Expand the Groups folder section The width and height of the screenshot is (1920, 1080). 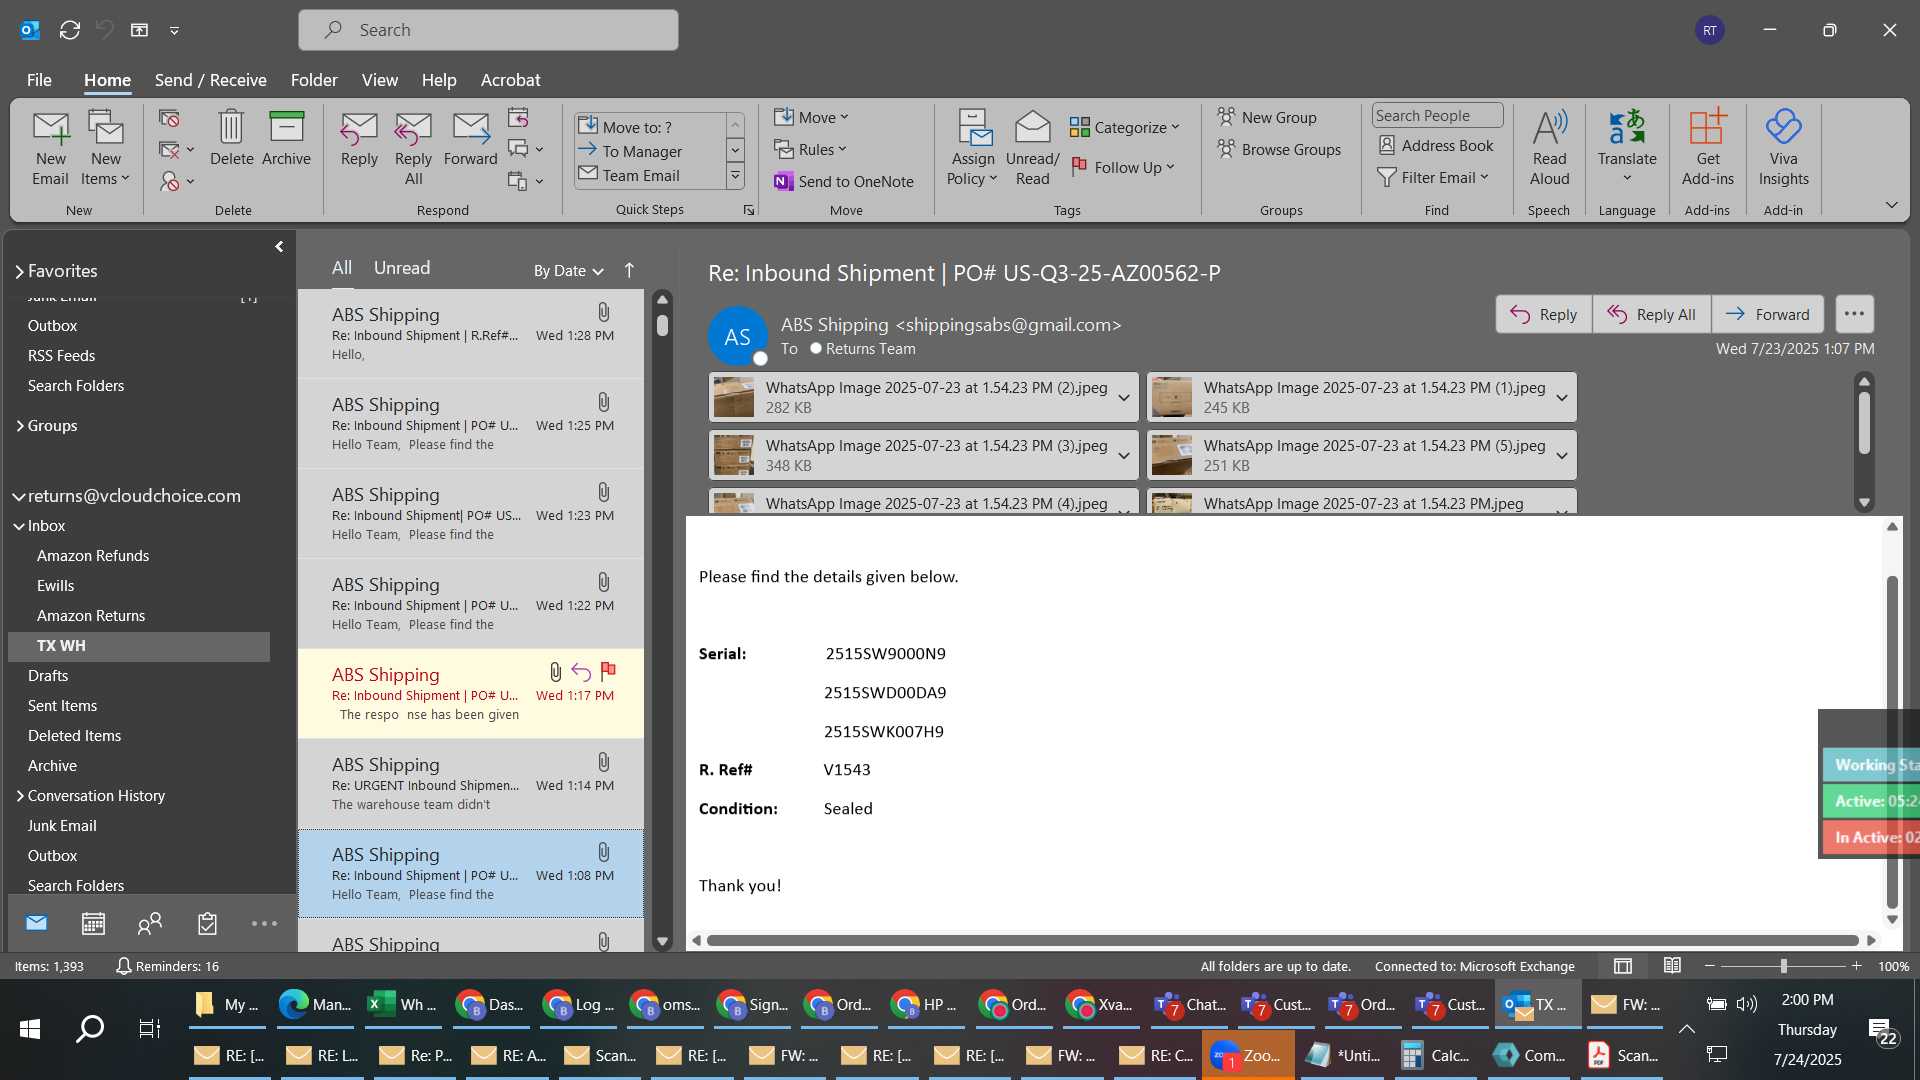pyautogui.click(x=20, y=426)
